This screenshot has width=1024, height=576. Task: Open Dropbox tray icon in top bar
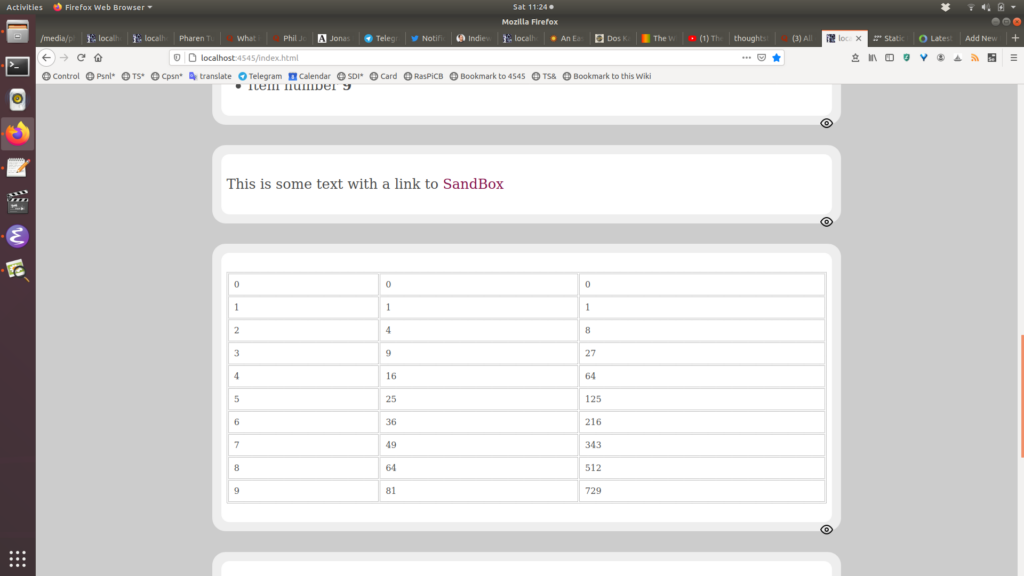pyautogui.click(x=945, y=7)
